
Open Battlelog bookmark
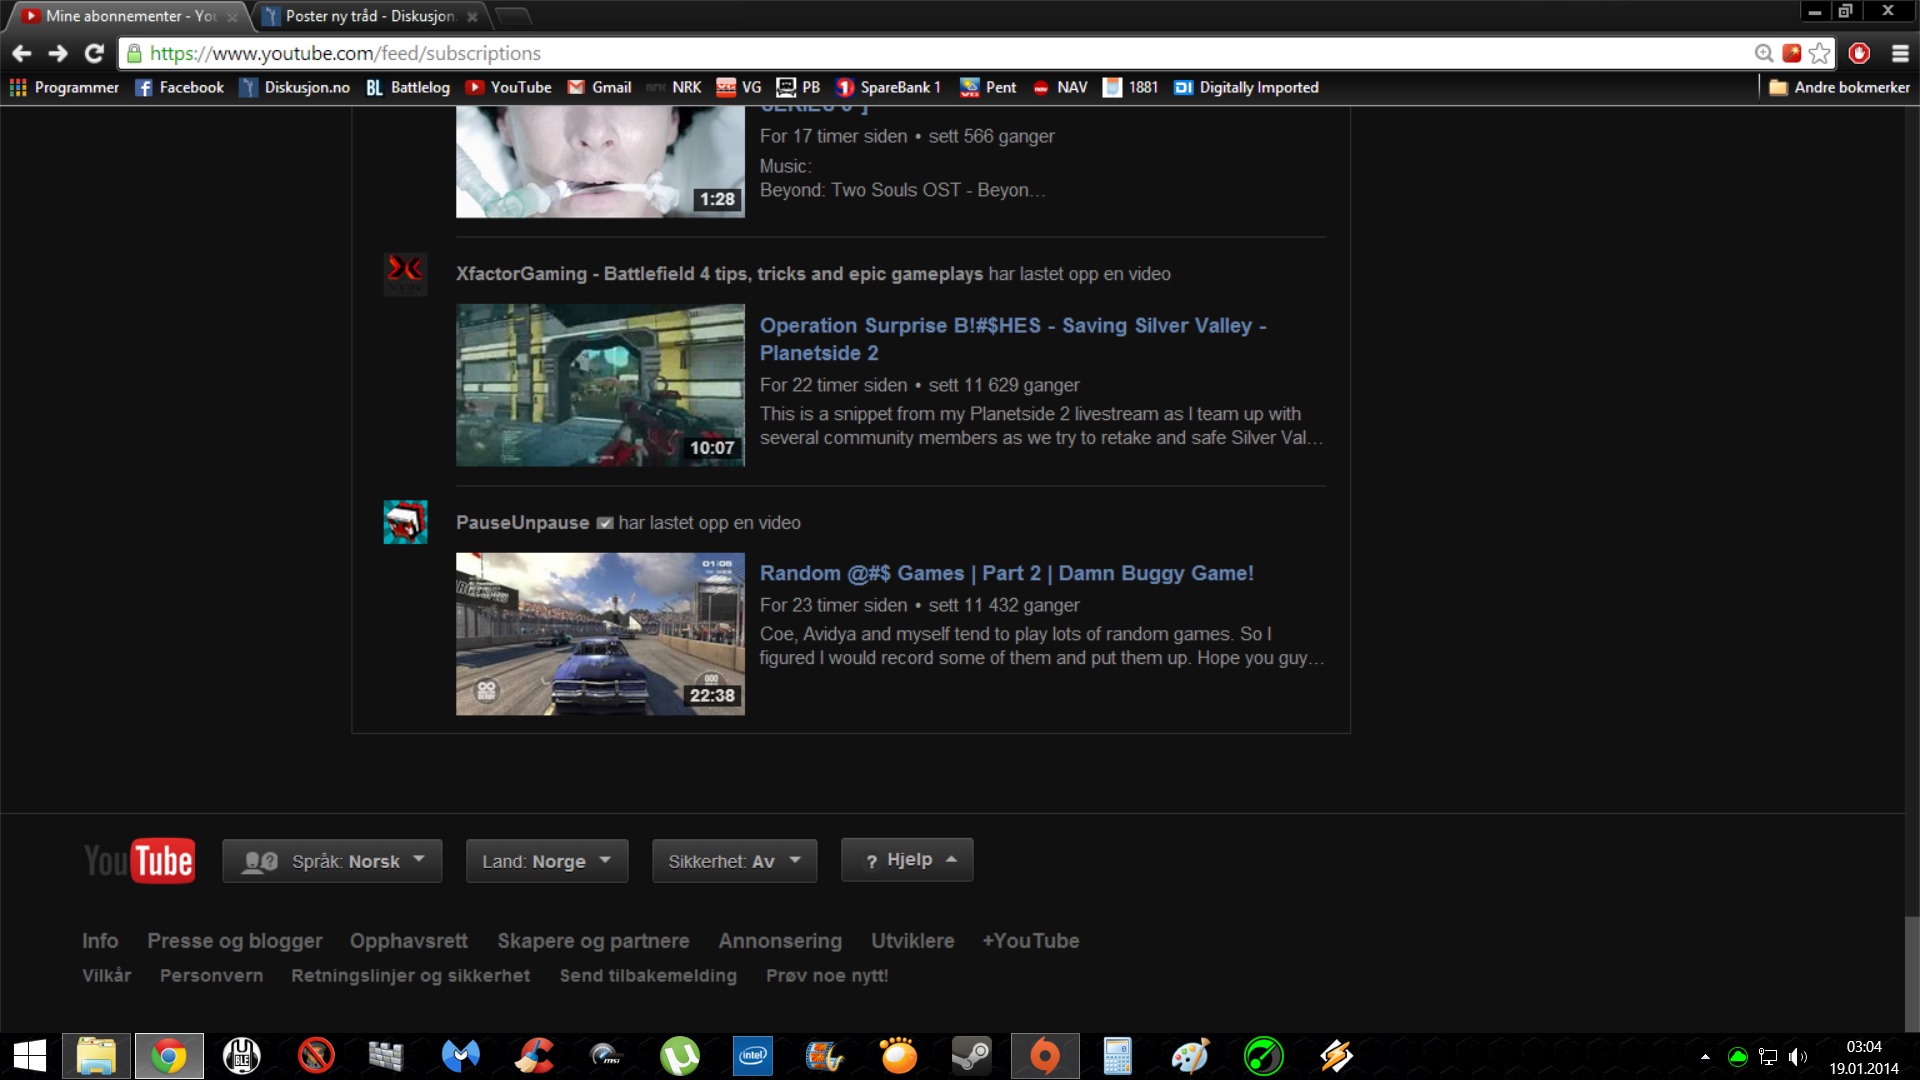pos(408,87)
